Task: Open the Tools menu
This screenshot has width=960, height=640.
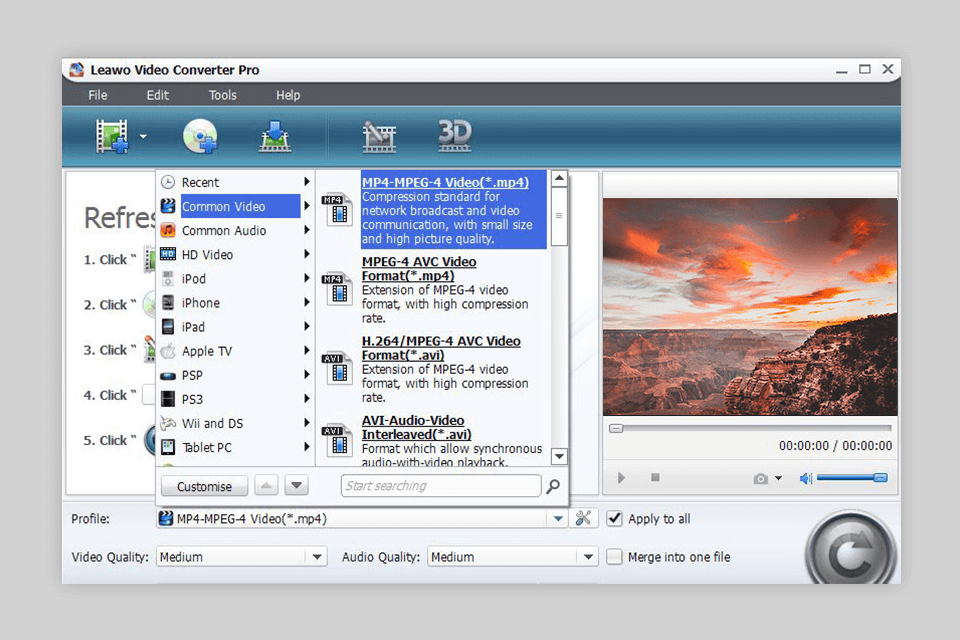Action: 222,95
